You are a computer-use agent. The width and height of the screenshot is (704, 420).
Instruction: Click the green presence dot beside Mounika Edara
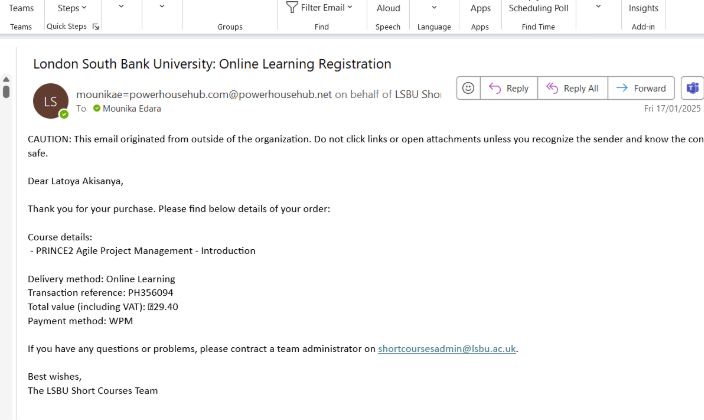click(97, 108)
